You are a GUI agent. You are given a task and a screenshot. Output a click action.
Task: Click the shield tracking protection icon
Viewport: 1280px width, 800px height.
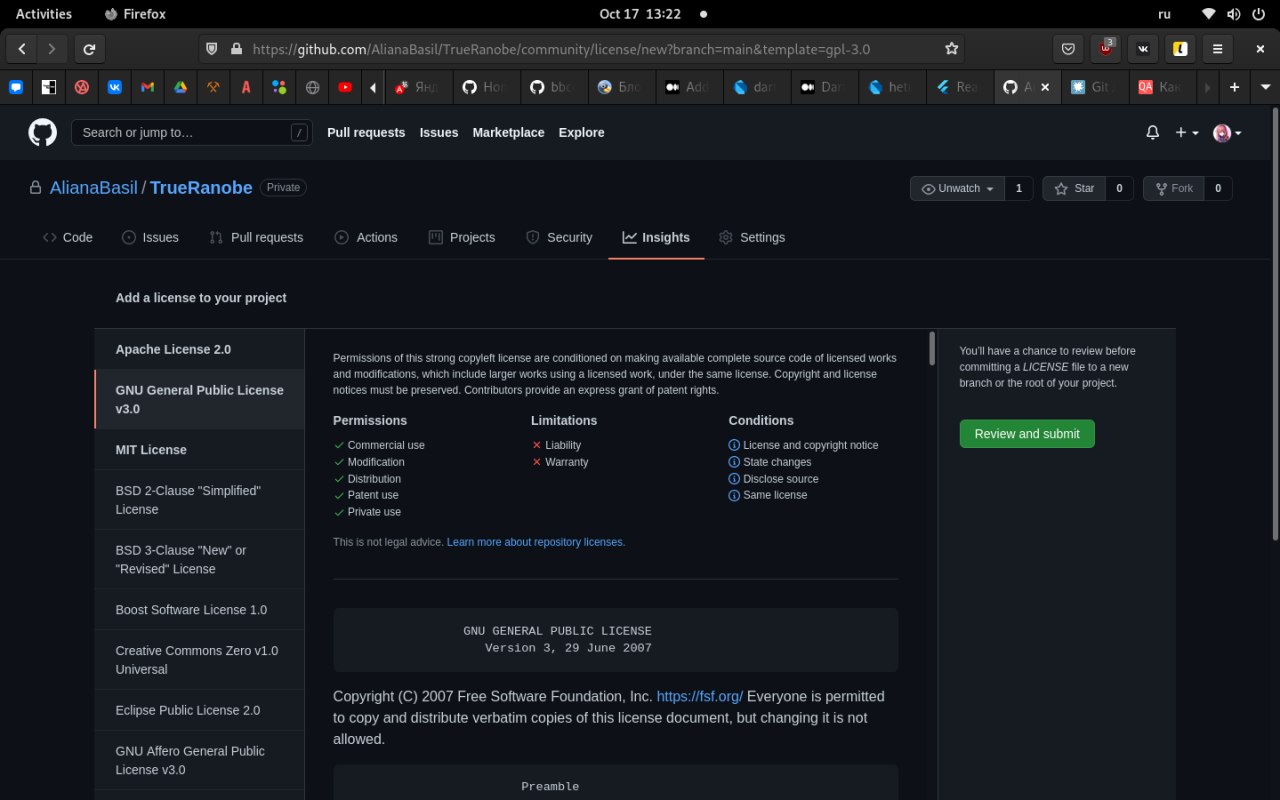tap(211, 48)
